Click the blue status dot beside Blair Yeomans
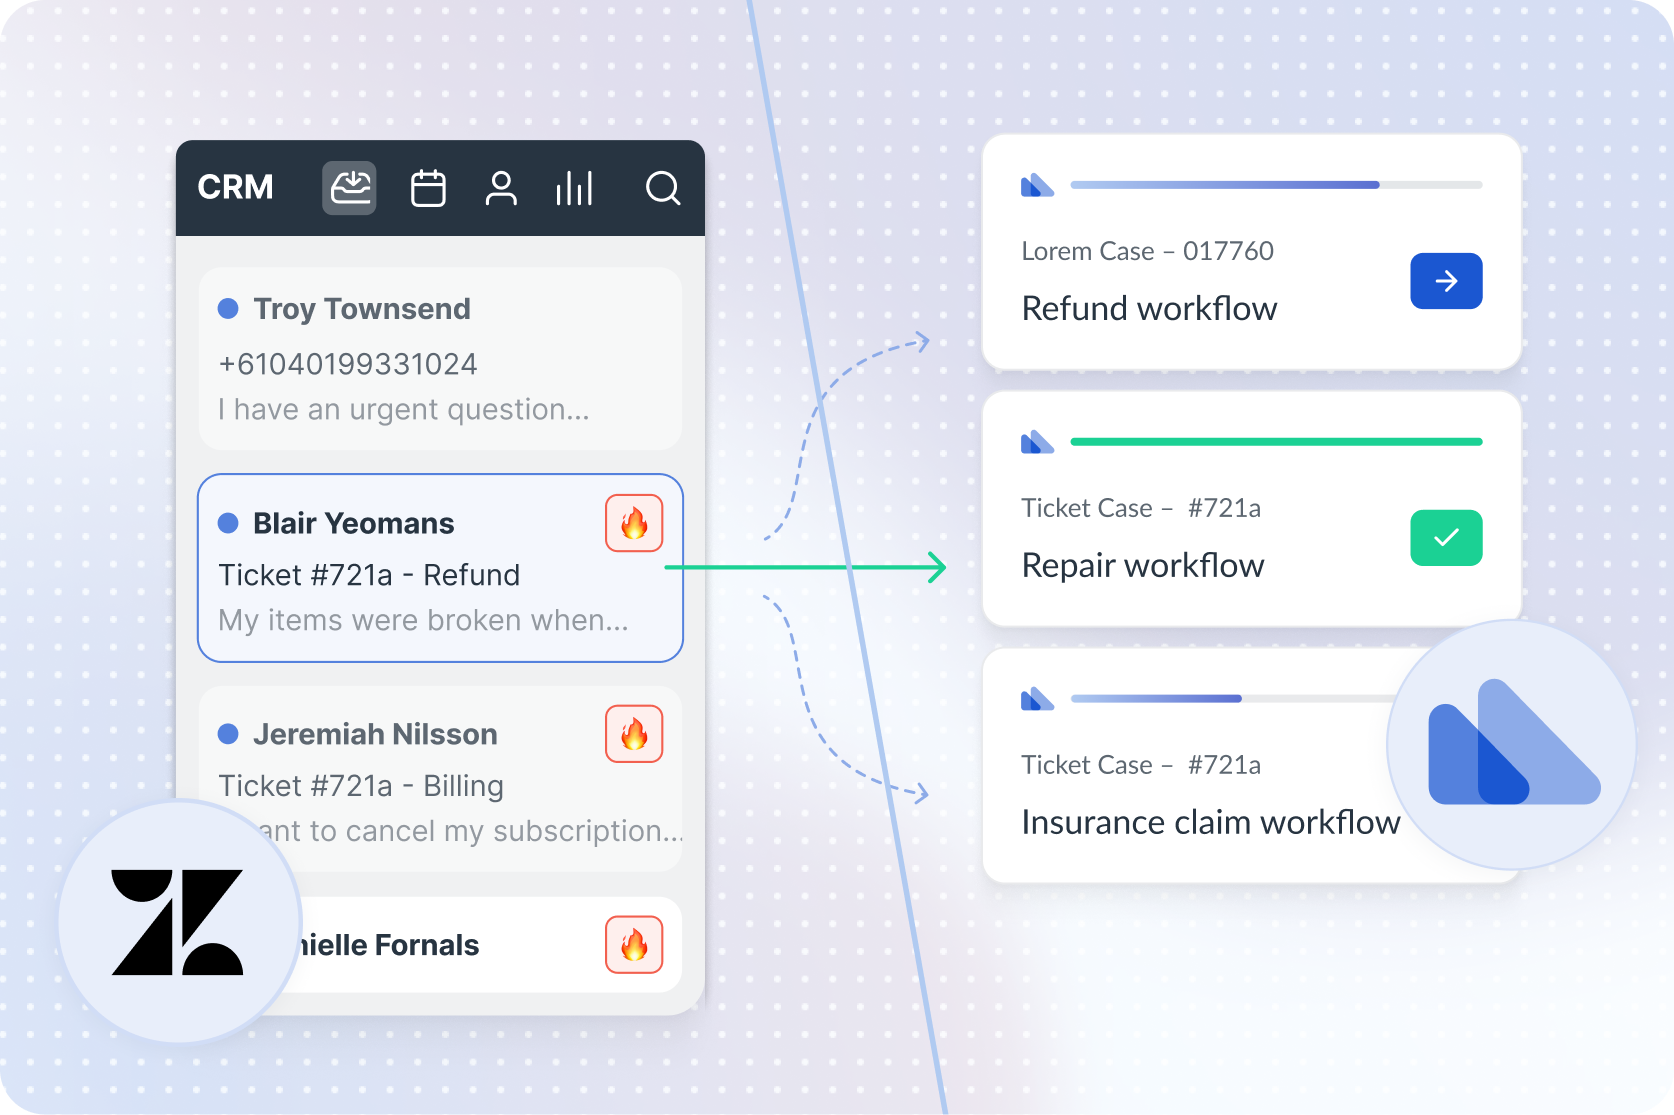This screenshot has width=1674, height=1115. click(x=228, y=523)
